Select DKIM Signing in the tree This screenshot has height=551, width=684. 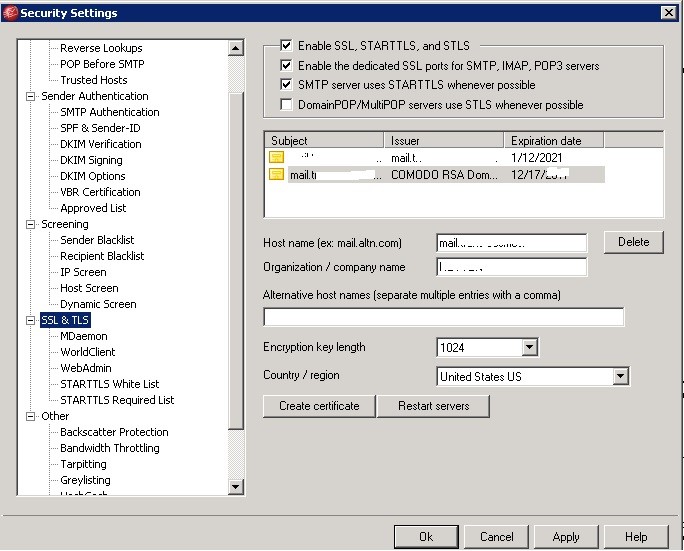point(91,160)
